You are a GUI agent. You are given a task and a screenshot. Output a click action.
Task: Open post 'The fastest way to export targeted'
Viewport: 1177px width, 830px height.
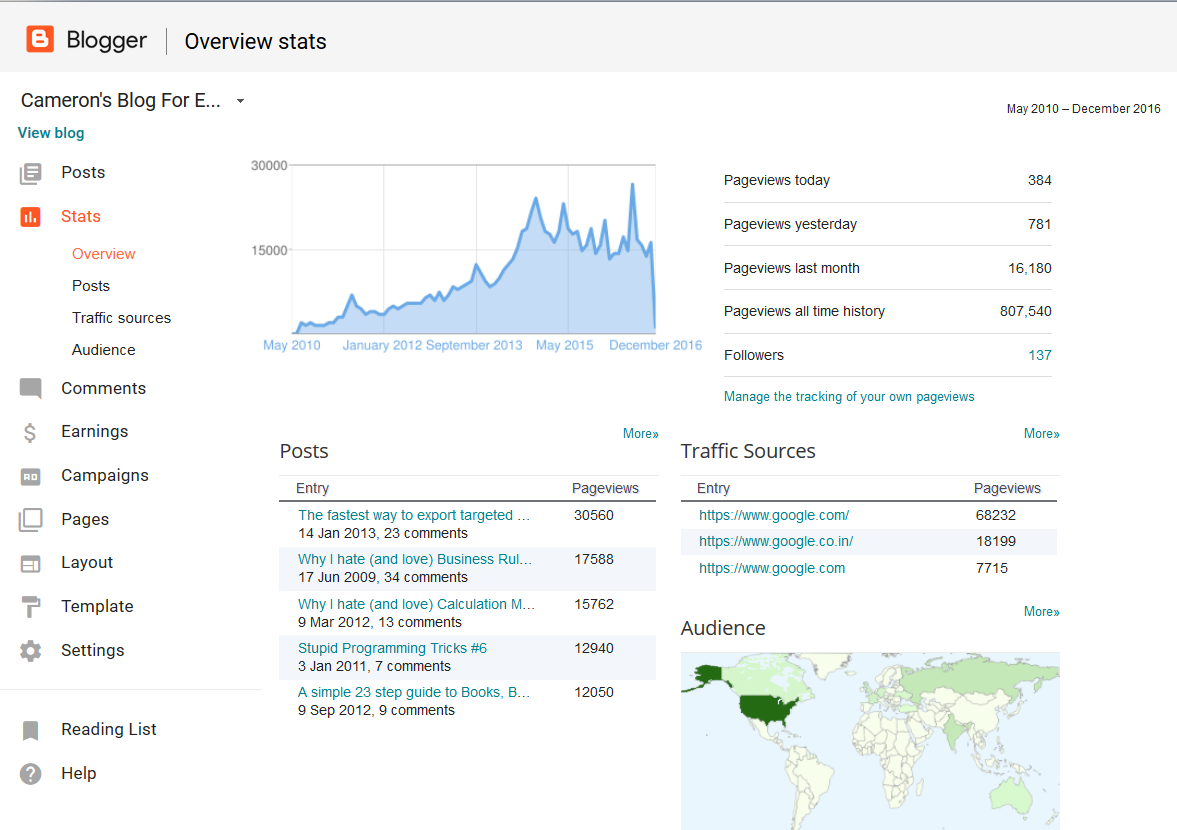(x=414, y=516)
